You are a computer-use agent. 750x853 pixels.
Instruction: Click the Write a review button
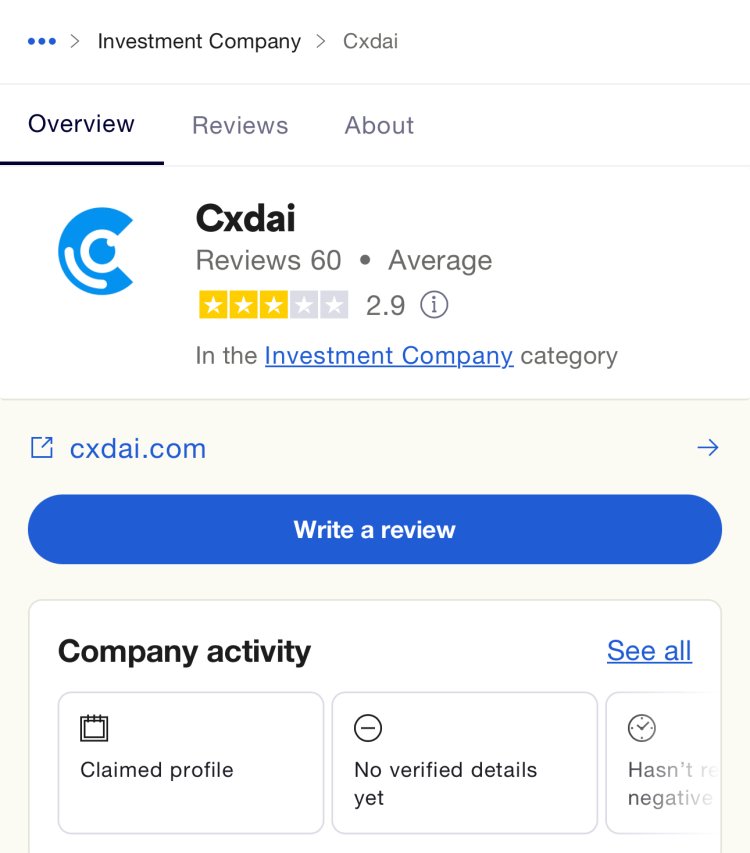(375, 529)
